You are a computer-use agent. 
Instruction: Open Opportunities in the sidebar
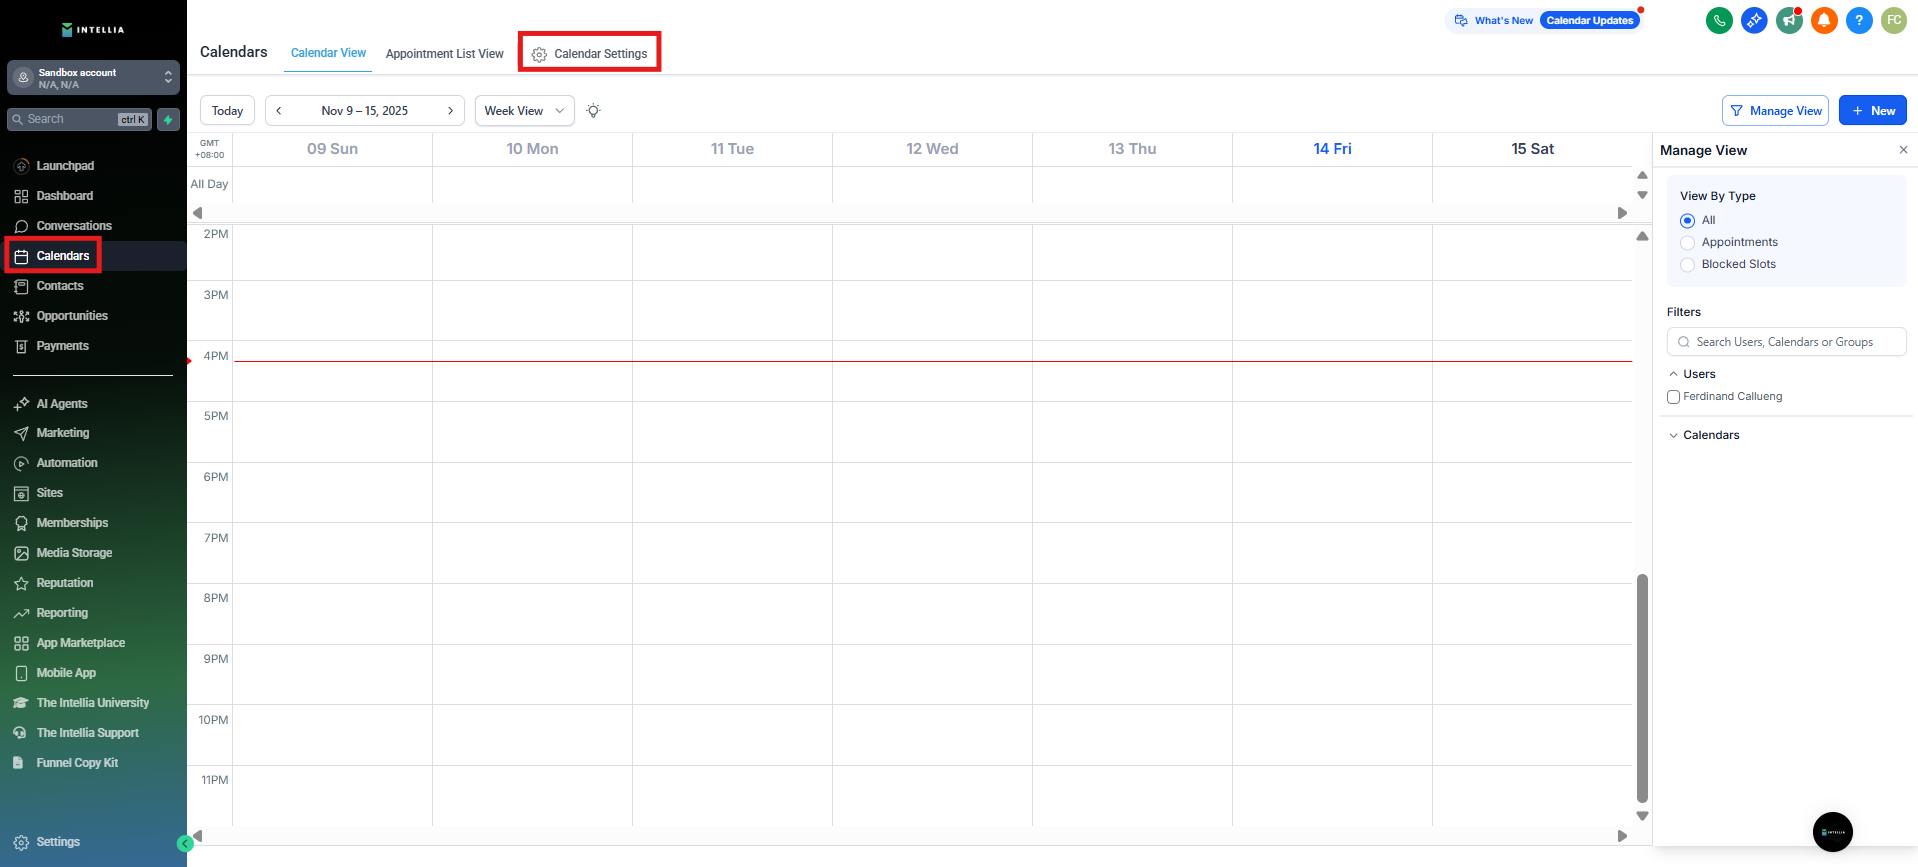[x=72, y=316]
